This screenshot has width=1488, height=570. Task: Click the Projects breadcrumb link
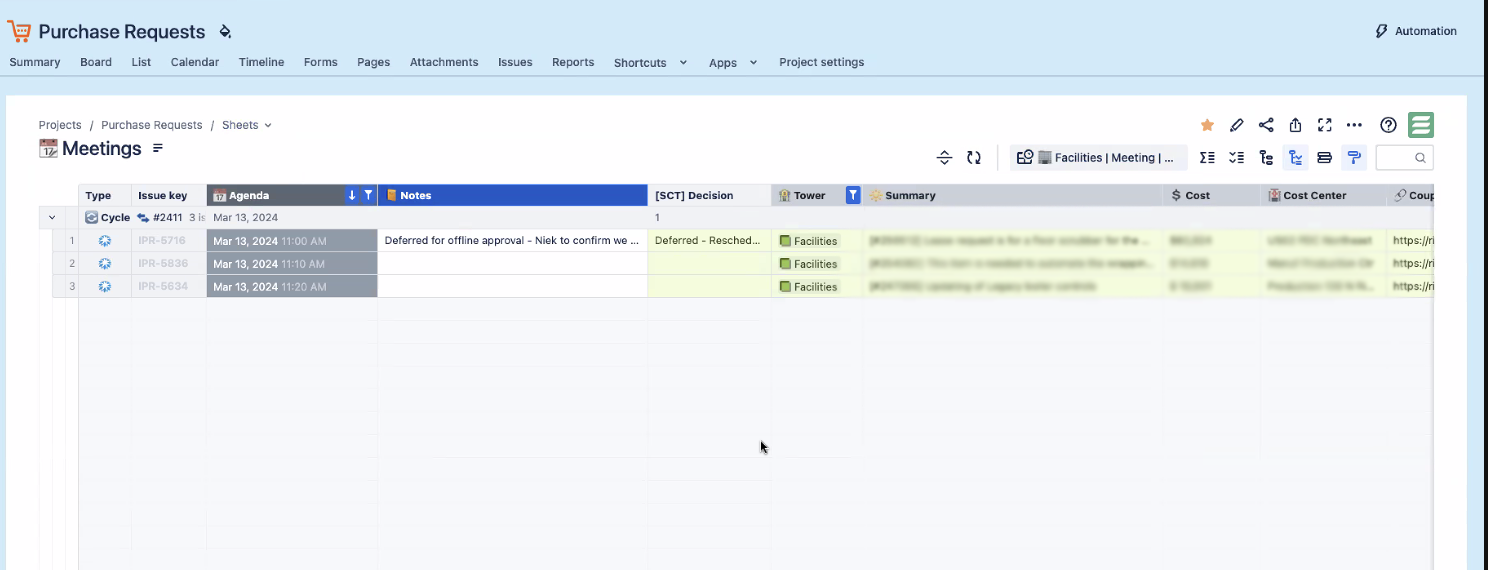pyautogui.click(x=60, y=125)
